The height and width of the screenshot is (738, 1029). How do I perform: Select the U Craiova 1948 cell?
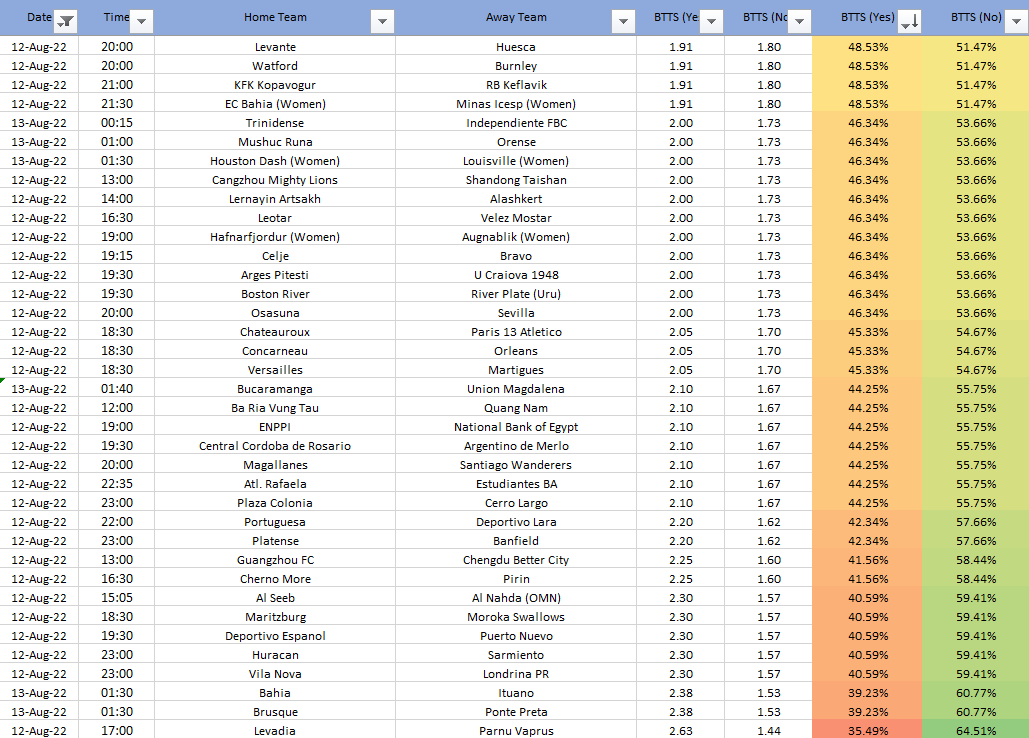[516, 275]
